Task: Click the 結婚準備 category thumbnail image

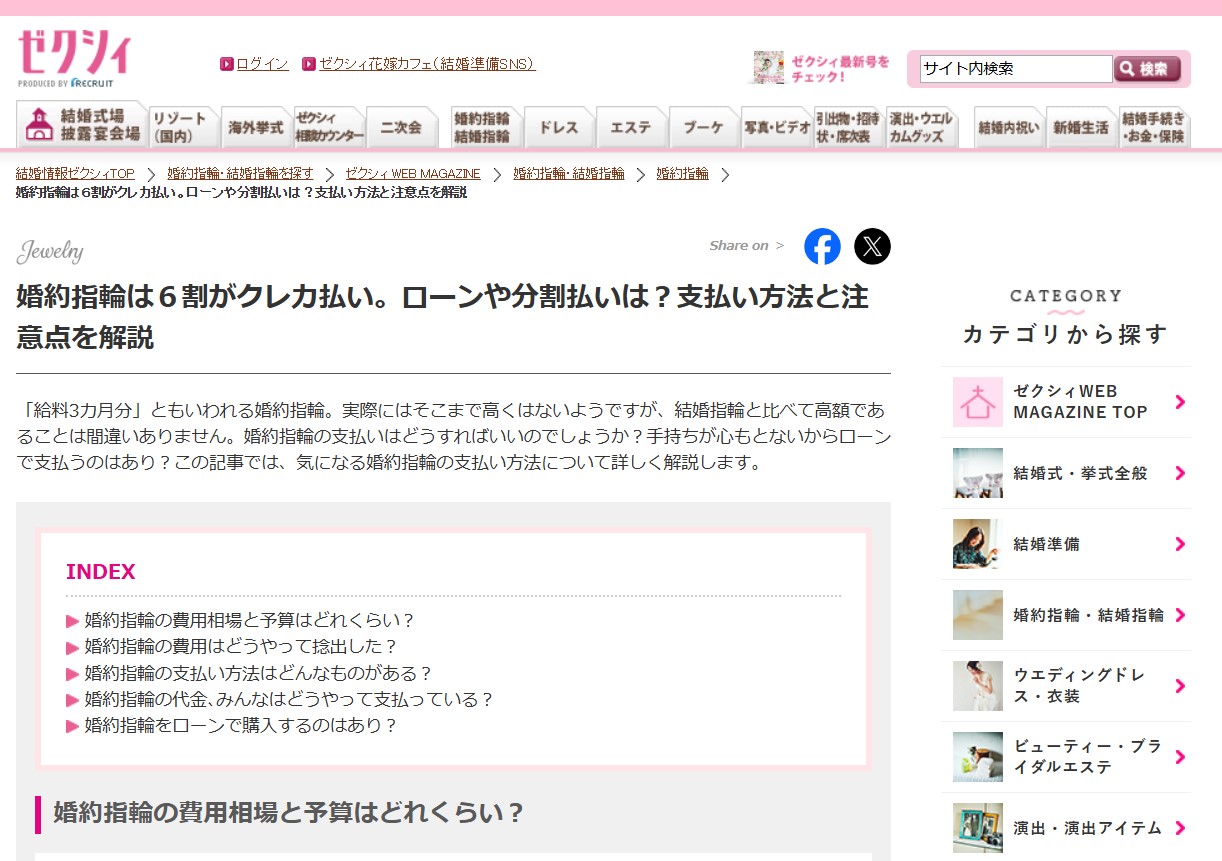Action: [977, 544]
